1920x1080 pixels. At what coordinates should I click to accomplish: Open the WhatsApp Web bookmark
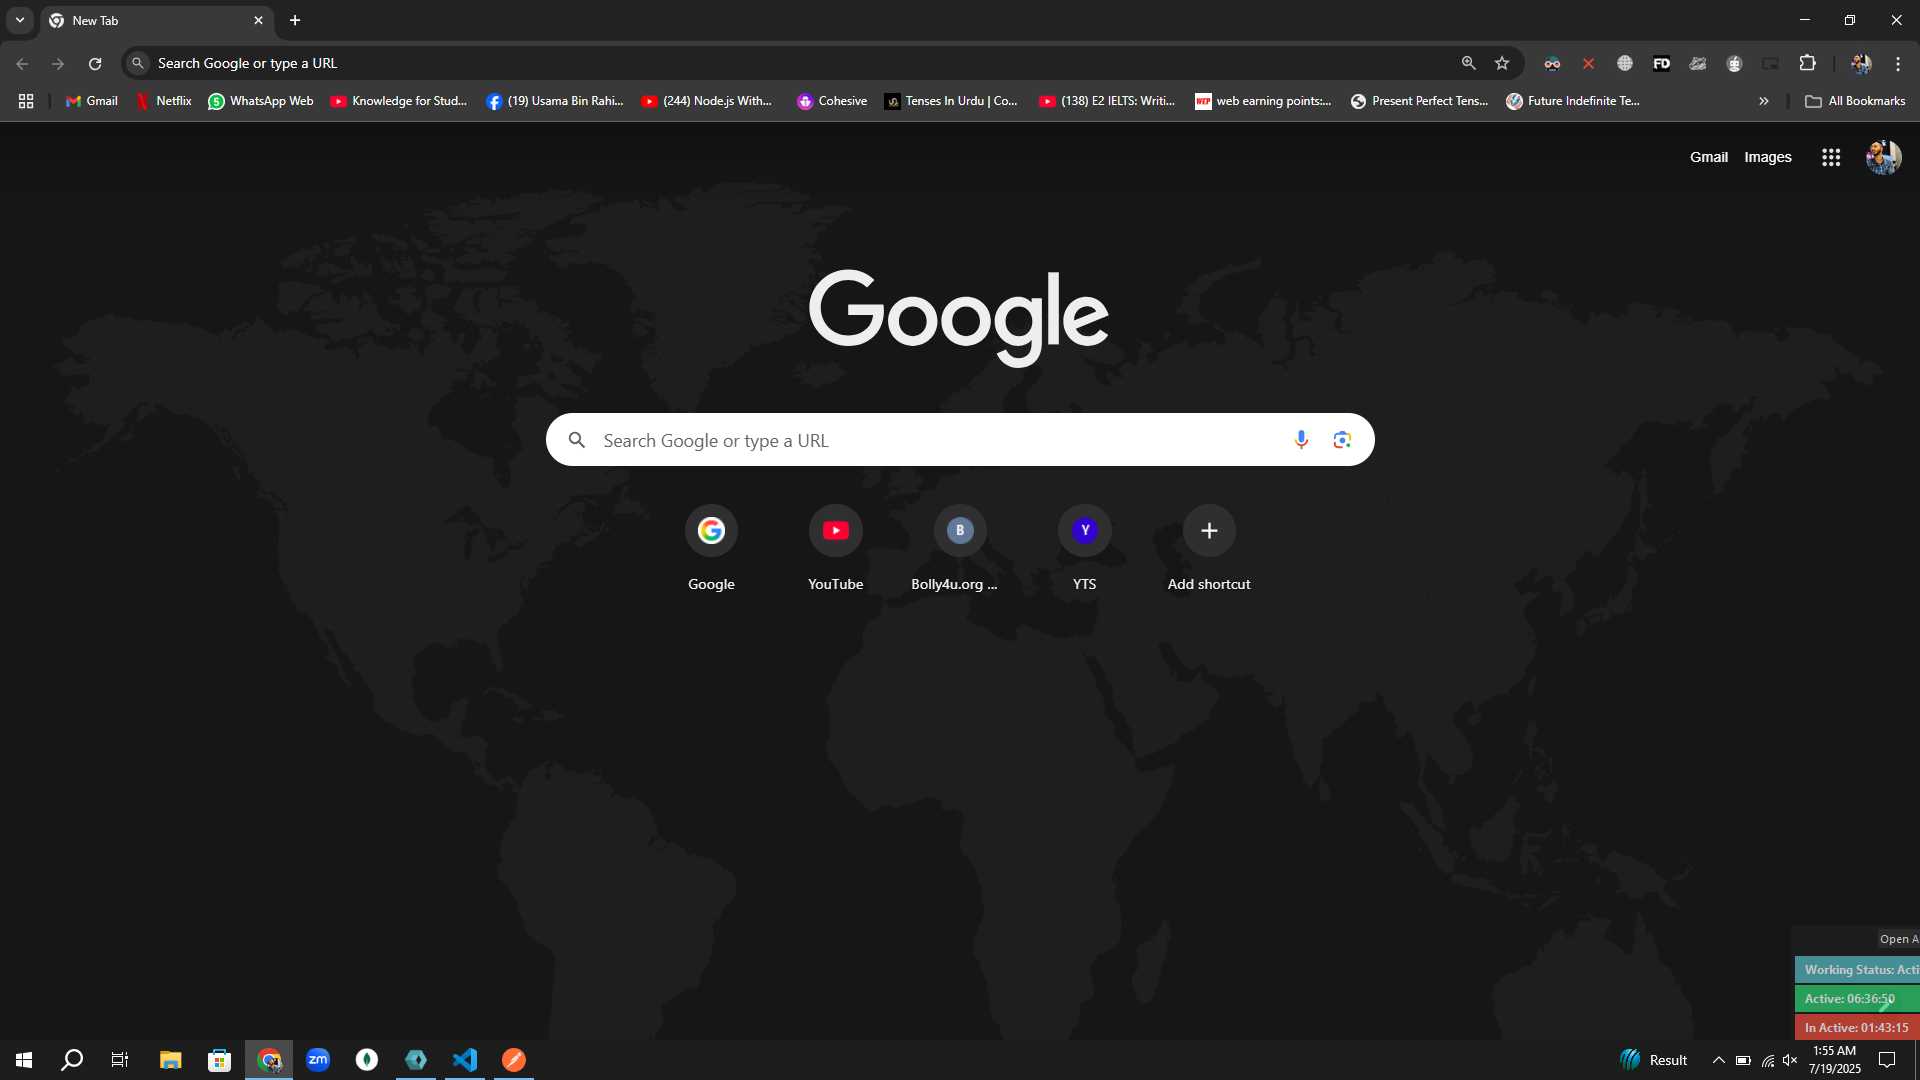[x=261, y=101]
